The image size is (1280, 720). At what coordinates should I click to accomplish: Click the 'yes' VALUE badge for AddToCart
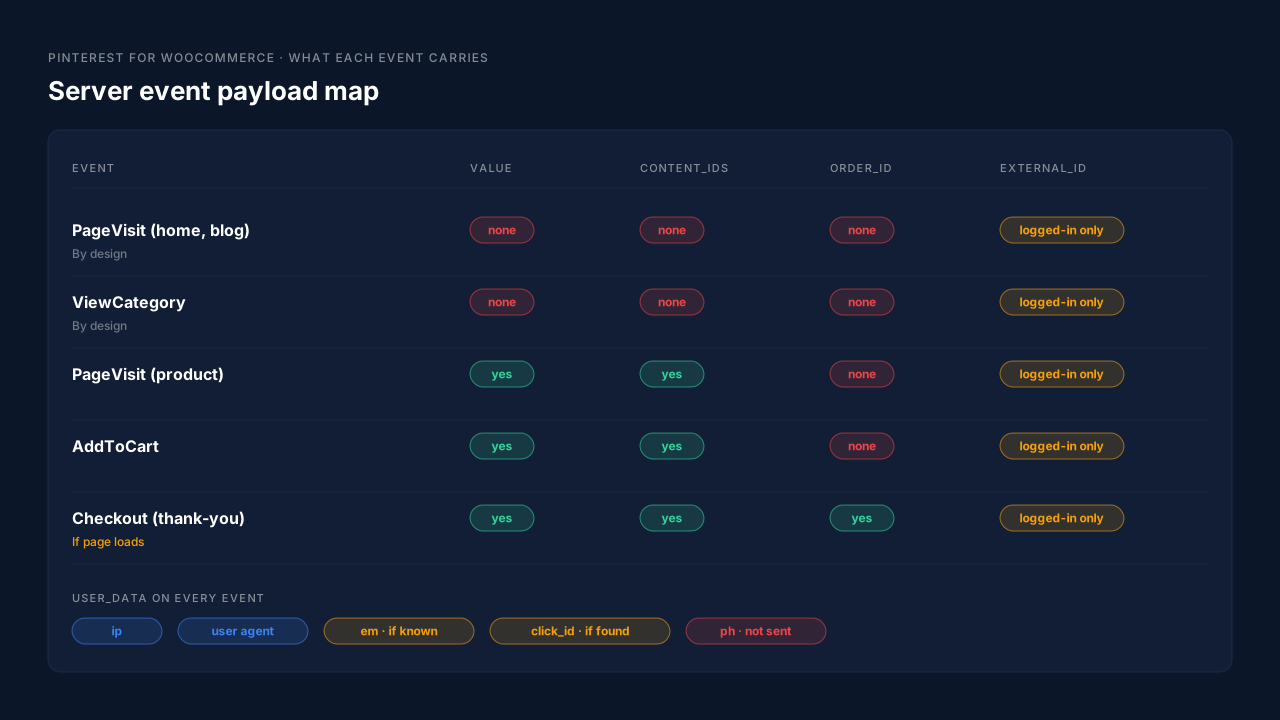click(502, 446)
